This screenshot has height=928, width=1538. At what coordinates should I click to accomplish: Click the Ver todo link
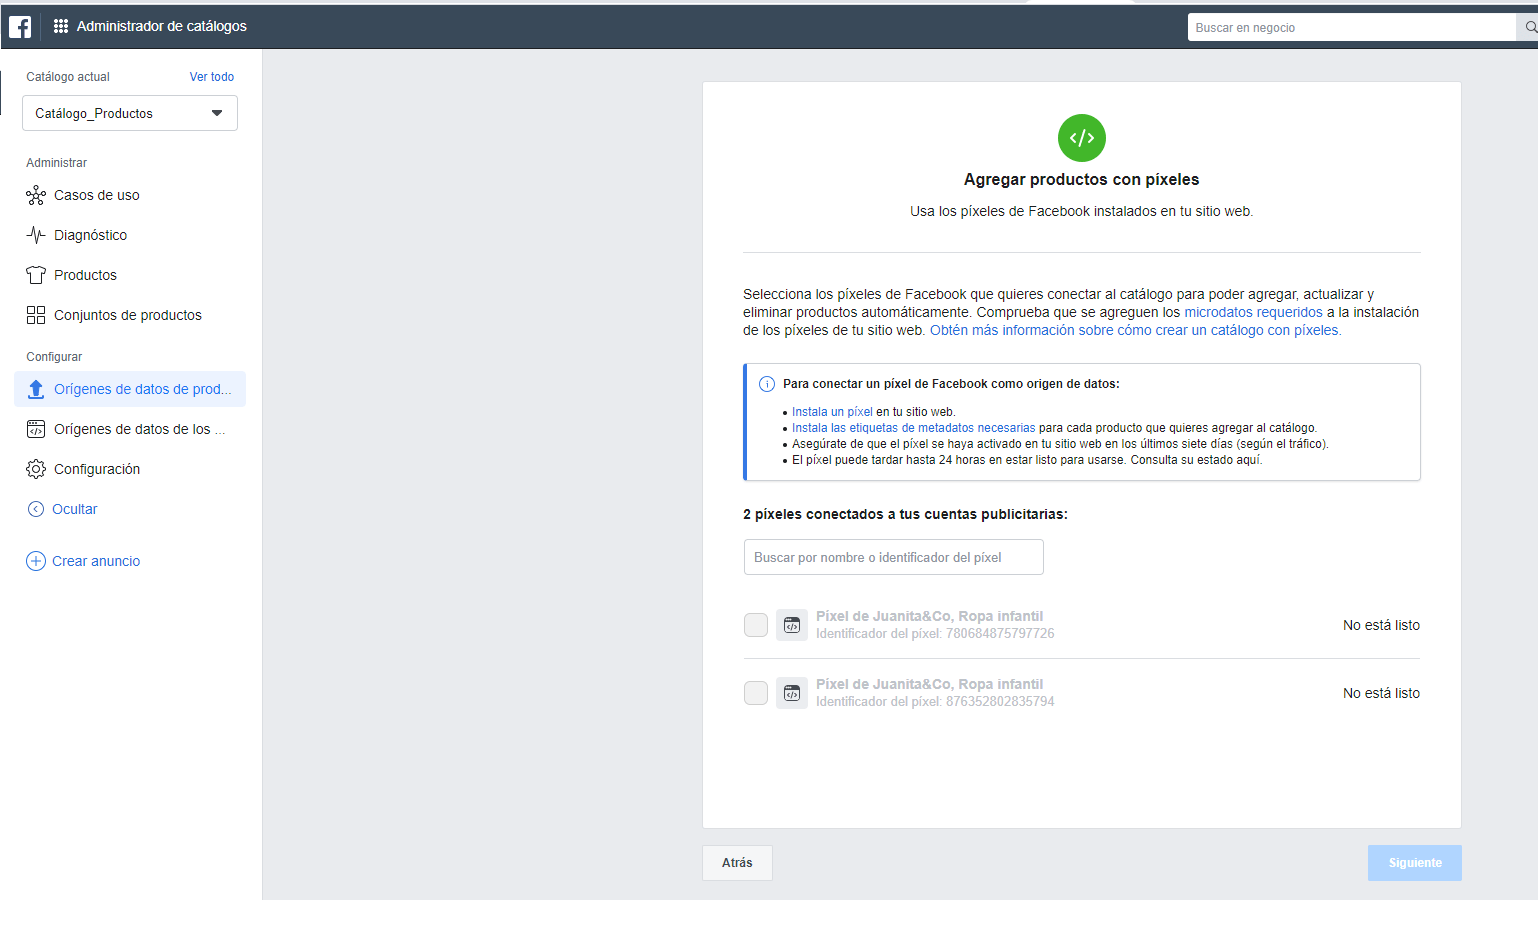(x=212, y=77)
